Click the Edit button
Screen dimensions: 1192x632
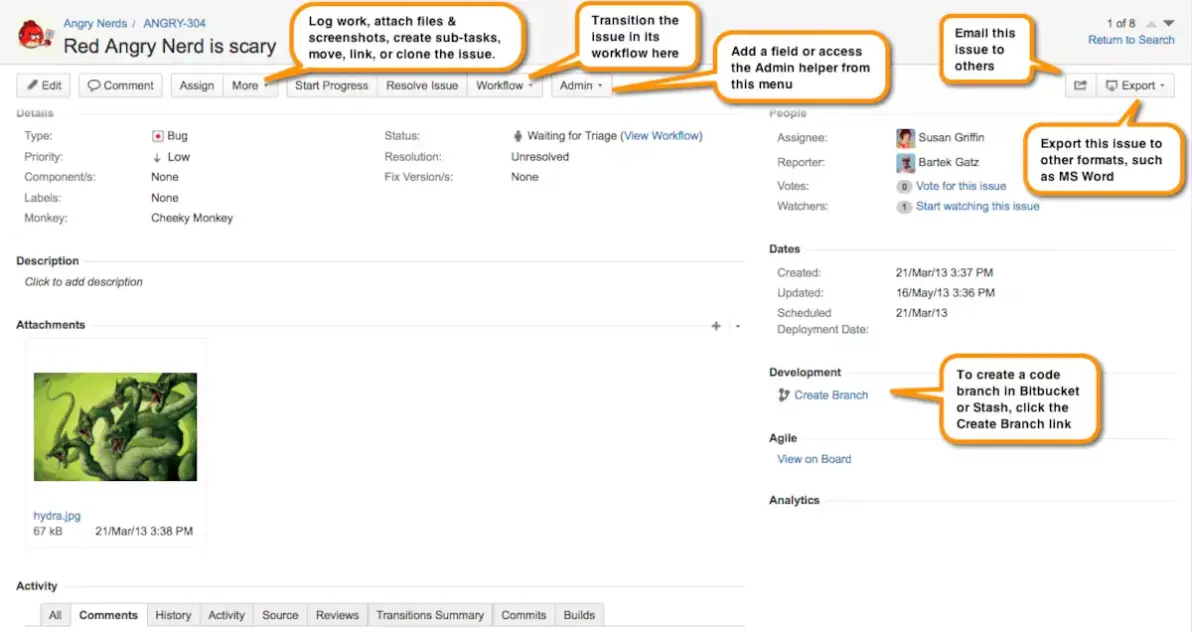pos(43,85)
